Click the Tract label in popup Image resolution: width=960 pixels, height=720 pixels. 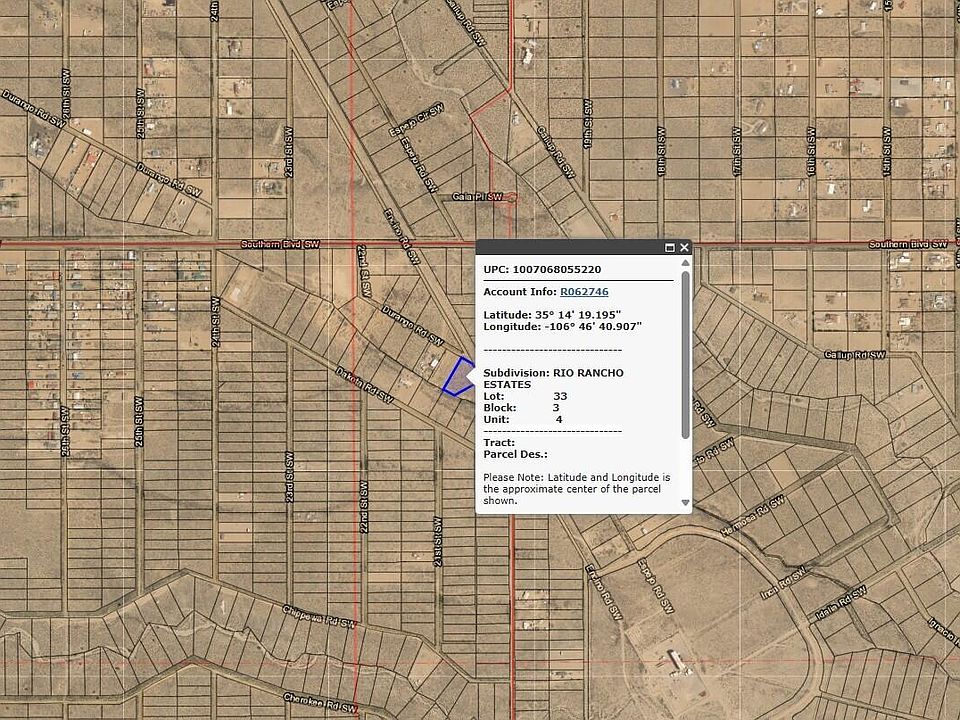pos(500,443)
